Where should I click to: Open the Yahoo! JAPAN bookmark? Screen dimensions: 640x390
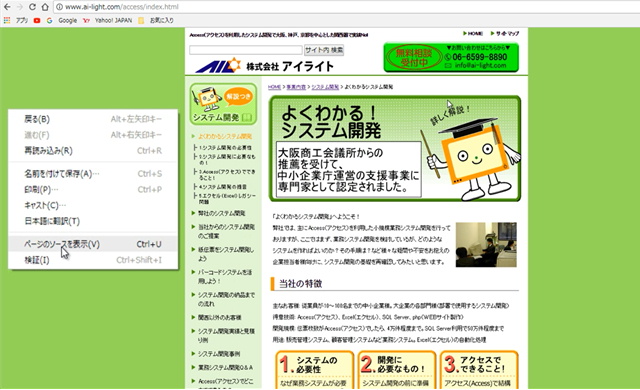108,20
